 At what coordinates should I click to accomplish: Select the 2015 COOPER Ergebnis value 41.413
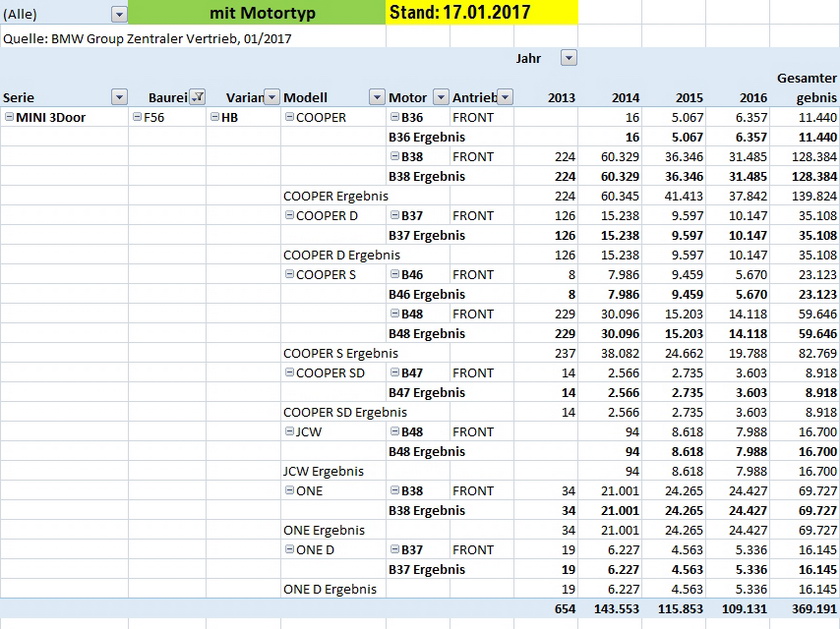[684, 196]
